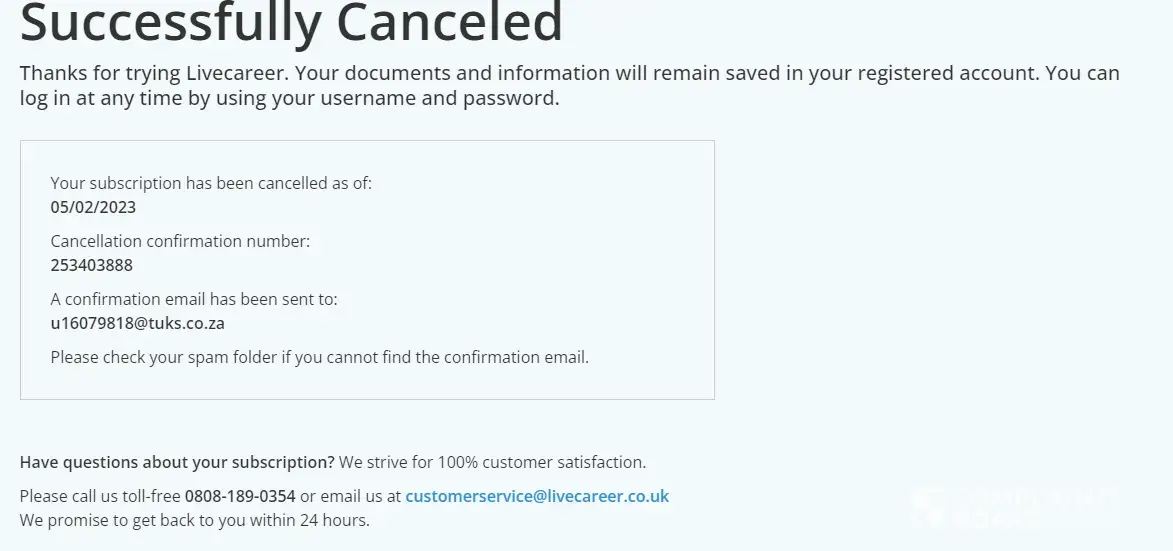Click "log in at any time" sentence line
1173x551 pixels.
pos(289,98)
